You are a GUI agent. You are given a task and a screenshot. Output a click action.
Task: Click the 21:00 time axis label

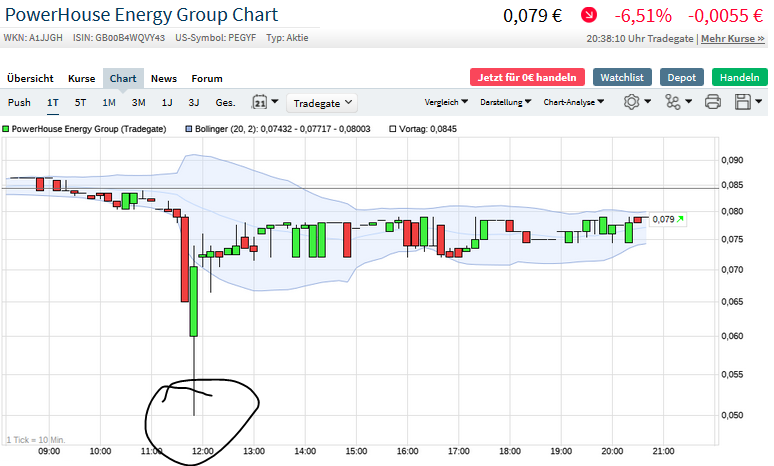[x=663, y=451]
